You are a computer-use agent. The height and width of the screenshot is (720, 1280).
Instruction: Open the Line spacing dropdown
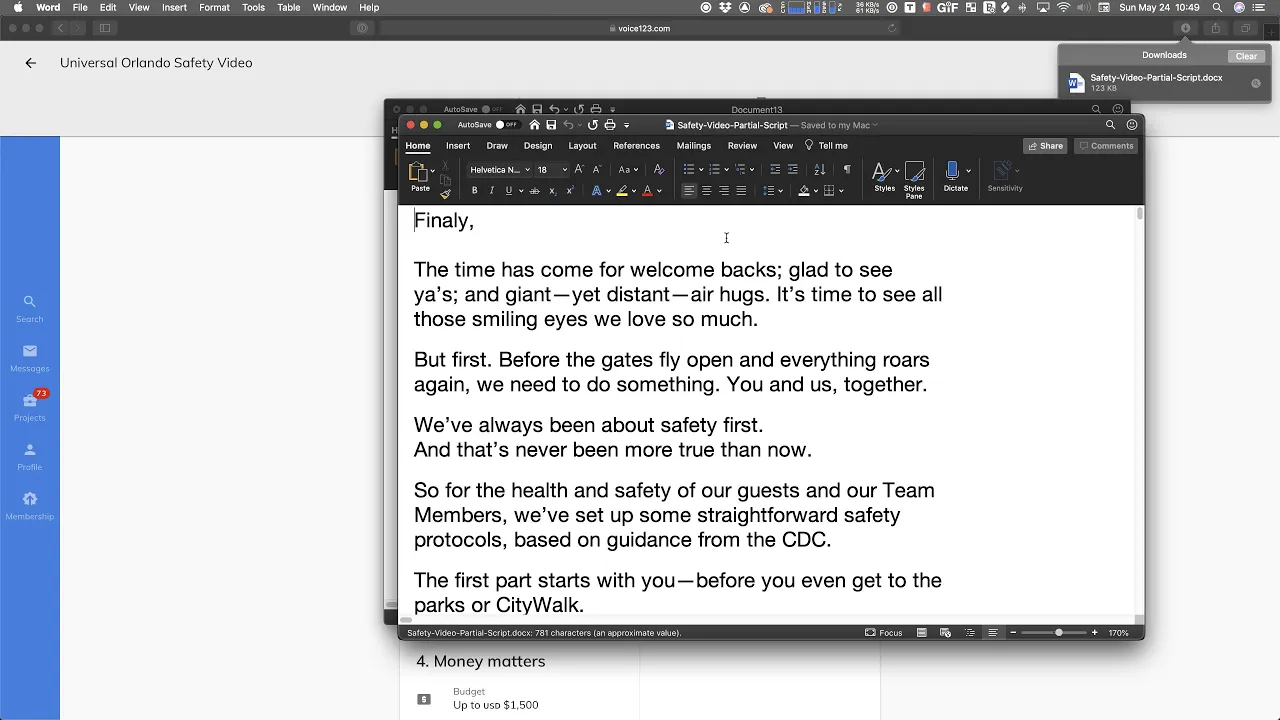pos(773,191)
